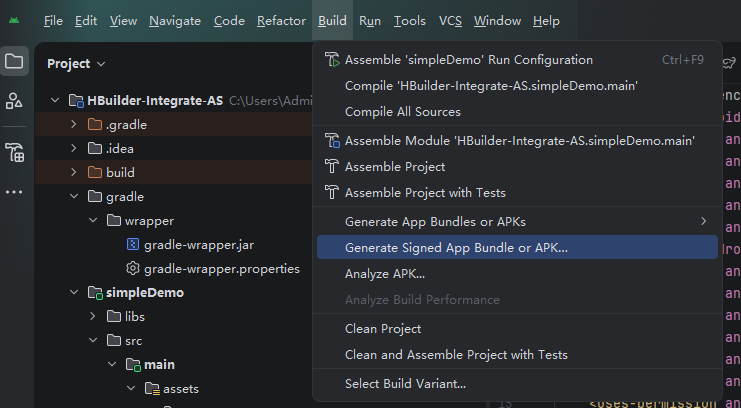Open the Run menu
The width and height of the screenshot is (741, 408).
(x=370, y=21)
